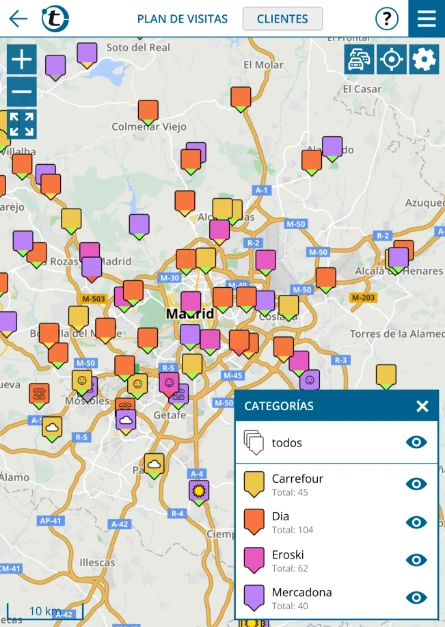This screenshot has height=627, width=445.
Task: Hide the Carrefour category pins
Action: point(416,484)
